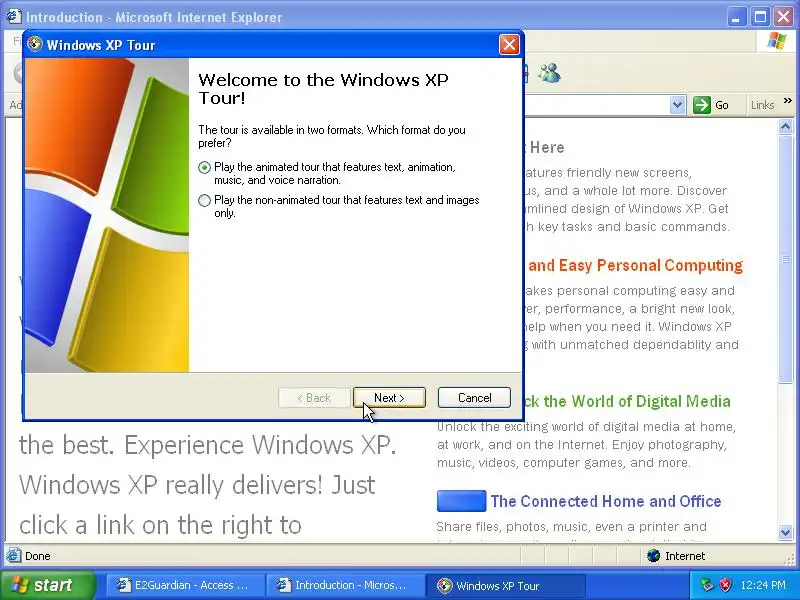Open 'and Easy Personal Computing' heading link
800x600 pixels.
pos(635,266)
